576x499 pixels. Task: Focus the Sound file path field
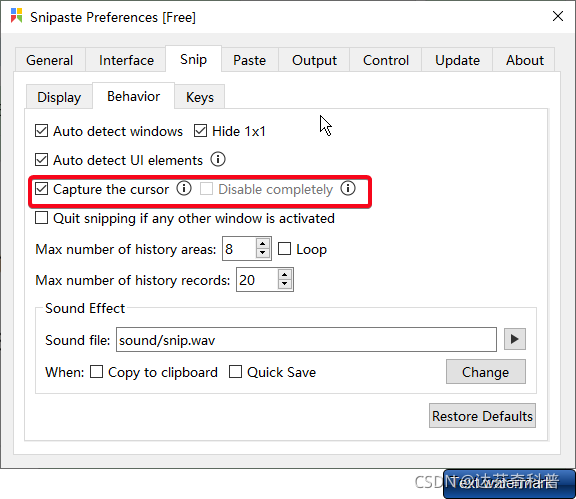pyautogui.click(x=306, y=340)
